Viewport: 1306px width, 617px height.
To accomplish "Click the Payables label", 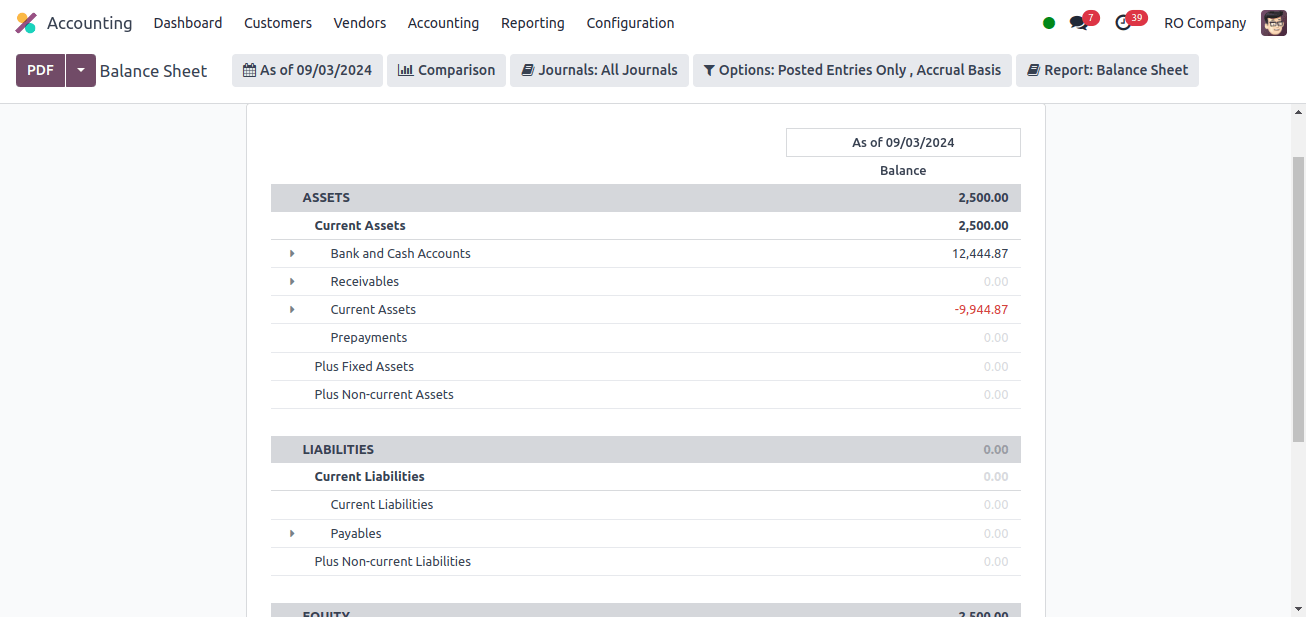I will 356,534.
